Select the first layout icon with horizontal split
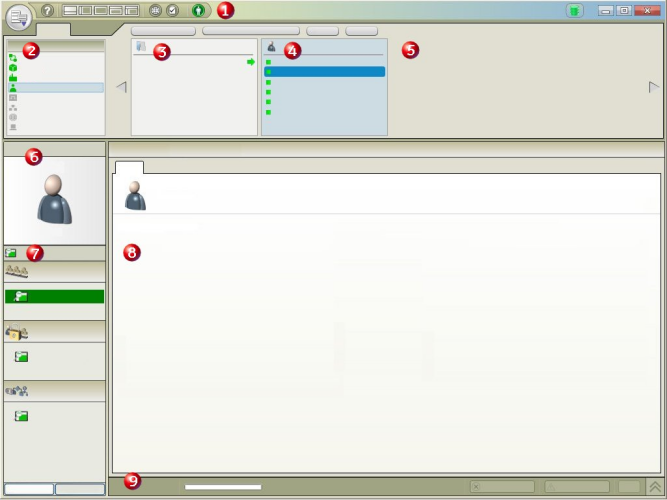This screenshot has width=667, height=500. (x=70, y=11)
